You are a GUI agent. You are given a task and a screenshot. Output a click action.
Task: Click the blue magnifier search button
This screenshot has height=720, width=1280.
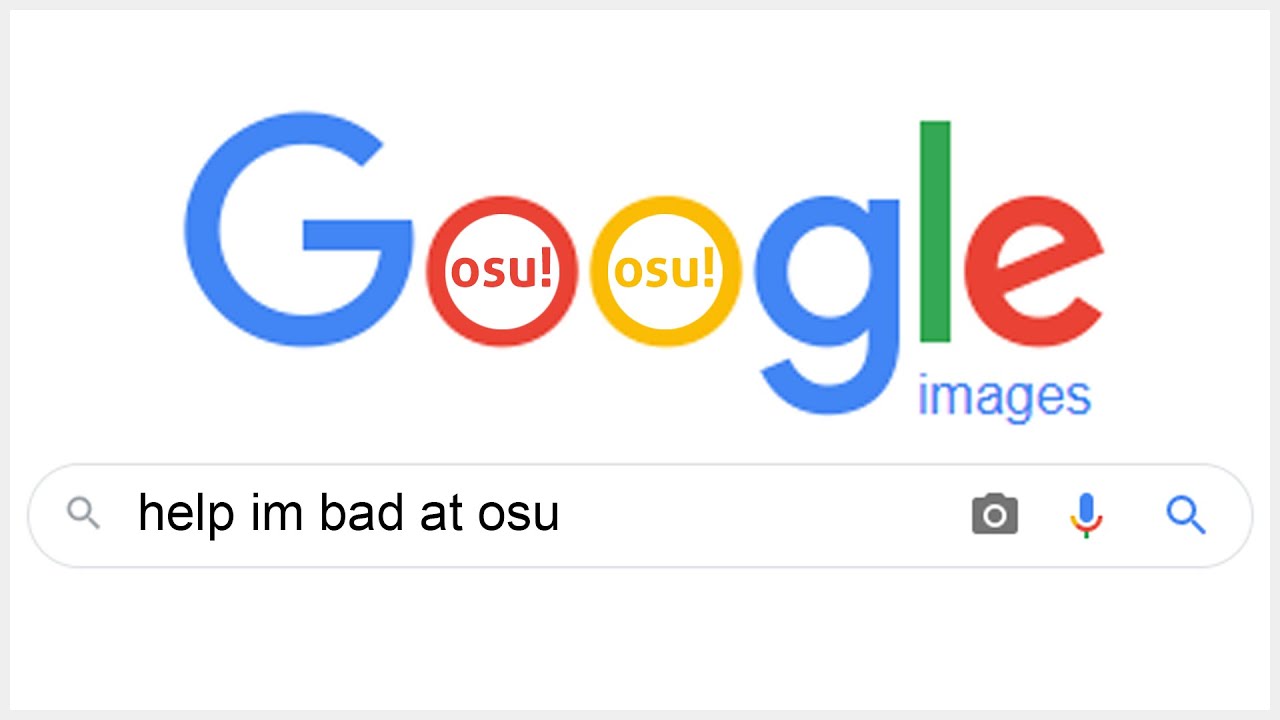[1186, 515]
